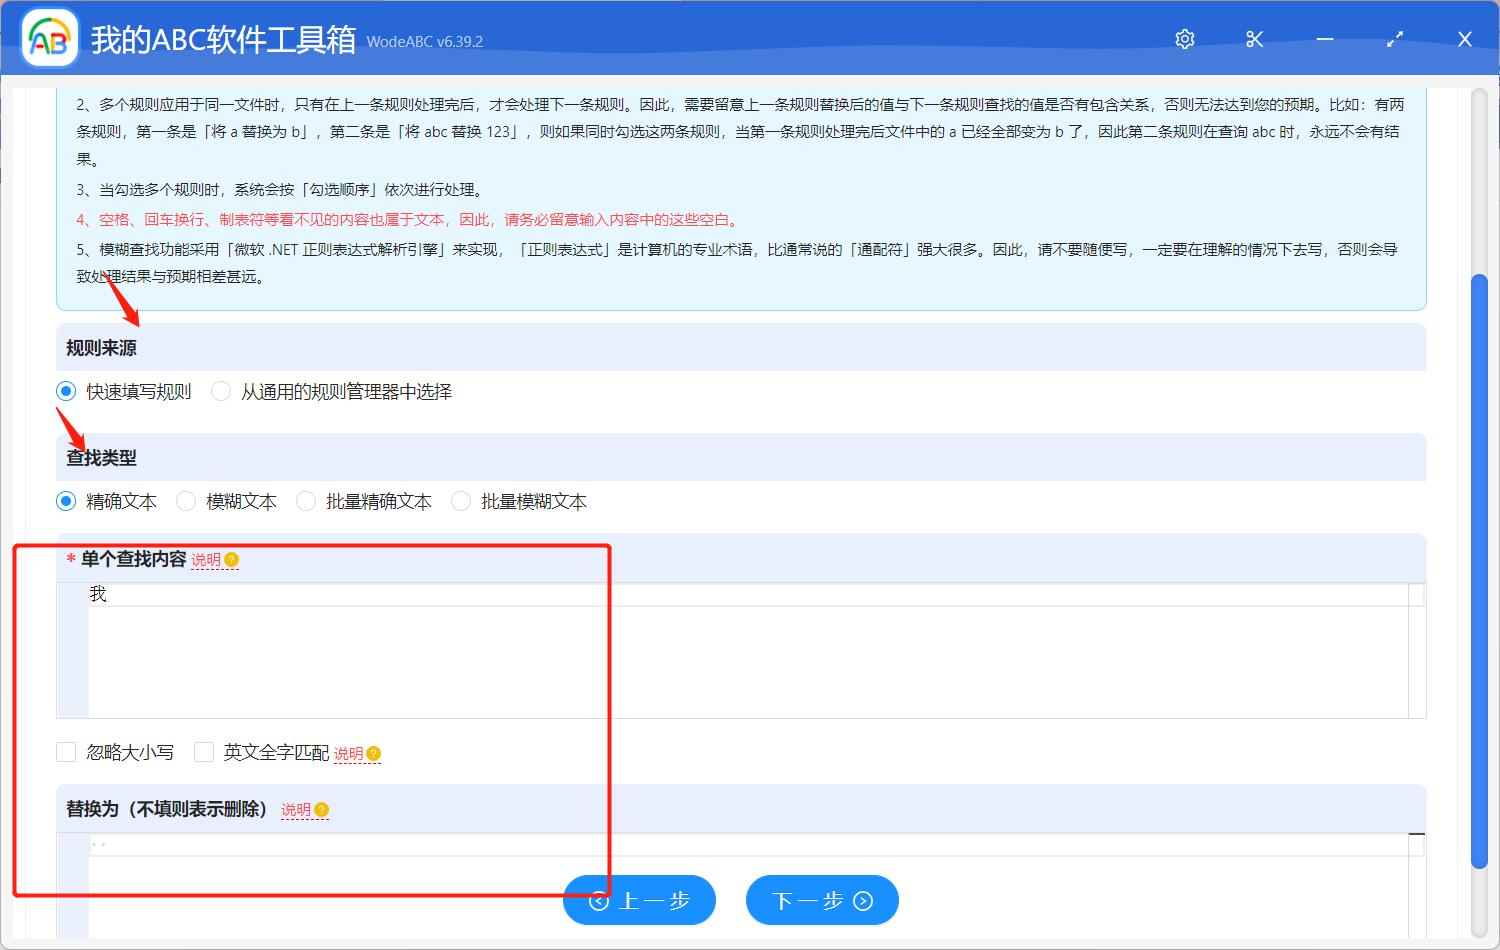
Task: Open the question mark help beside 英文全字匹配
Action: coord(373,753)
